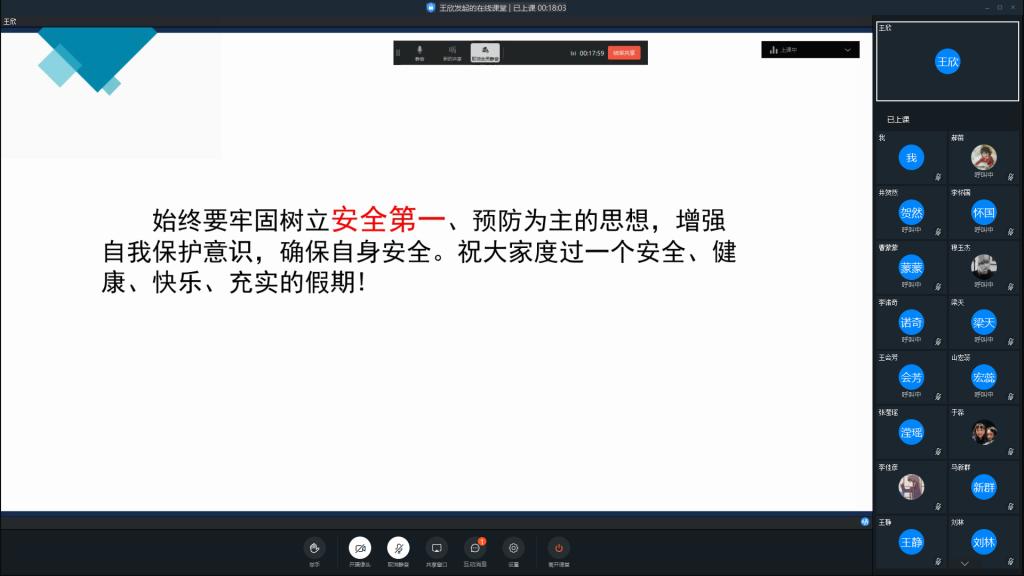Open 穆玉杰's photo avatar tile

(984, 267)
